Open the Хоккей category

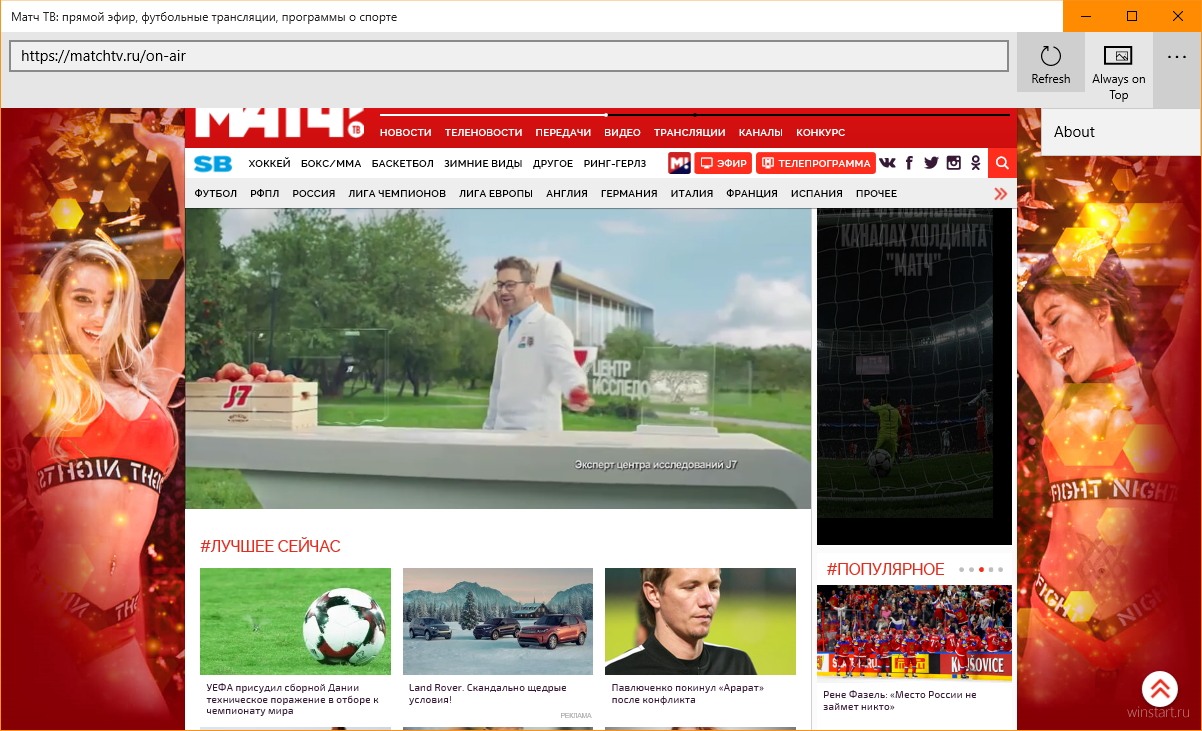[x=269, y=163]
